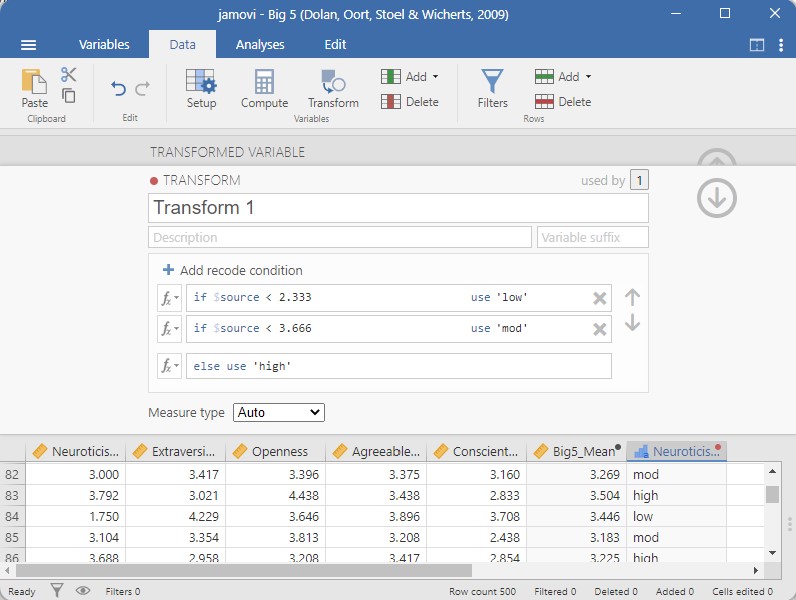Select the Agreeableness column header
The image size is (796, 600).
[x=376, y=451]
